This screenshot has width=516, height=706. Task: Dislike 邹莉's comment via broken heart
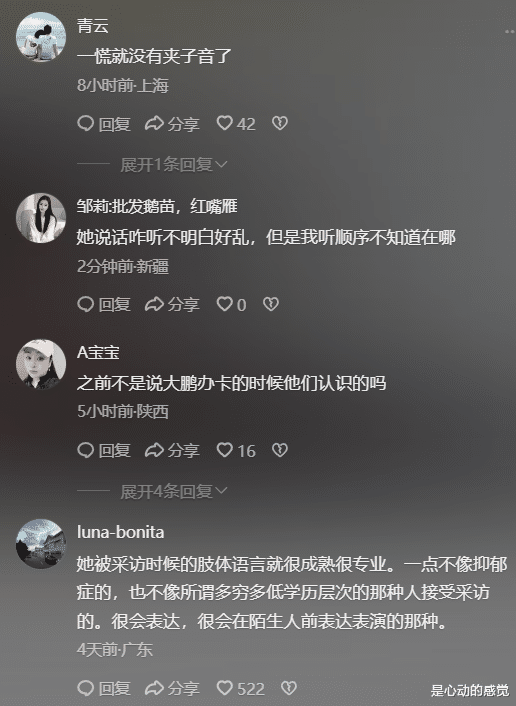tap(271, 304)
